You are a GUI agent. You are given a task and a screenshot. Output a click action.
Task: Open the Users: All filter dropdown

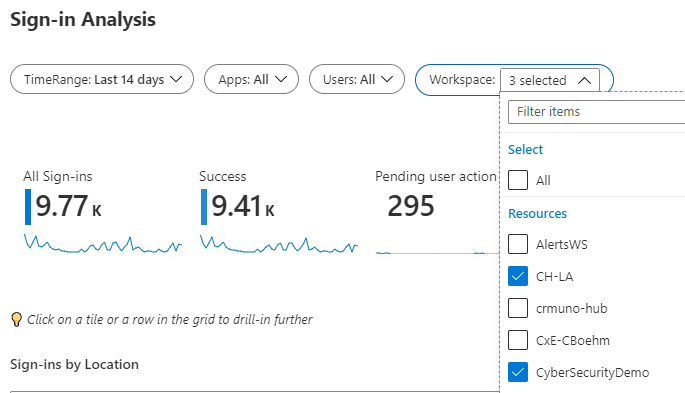click(x=357, y=79)
